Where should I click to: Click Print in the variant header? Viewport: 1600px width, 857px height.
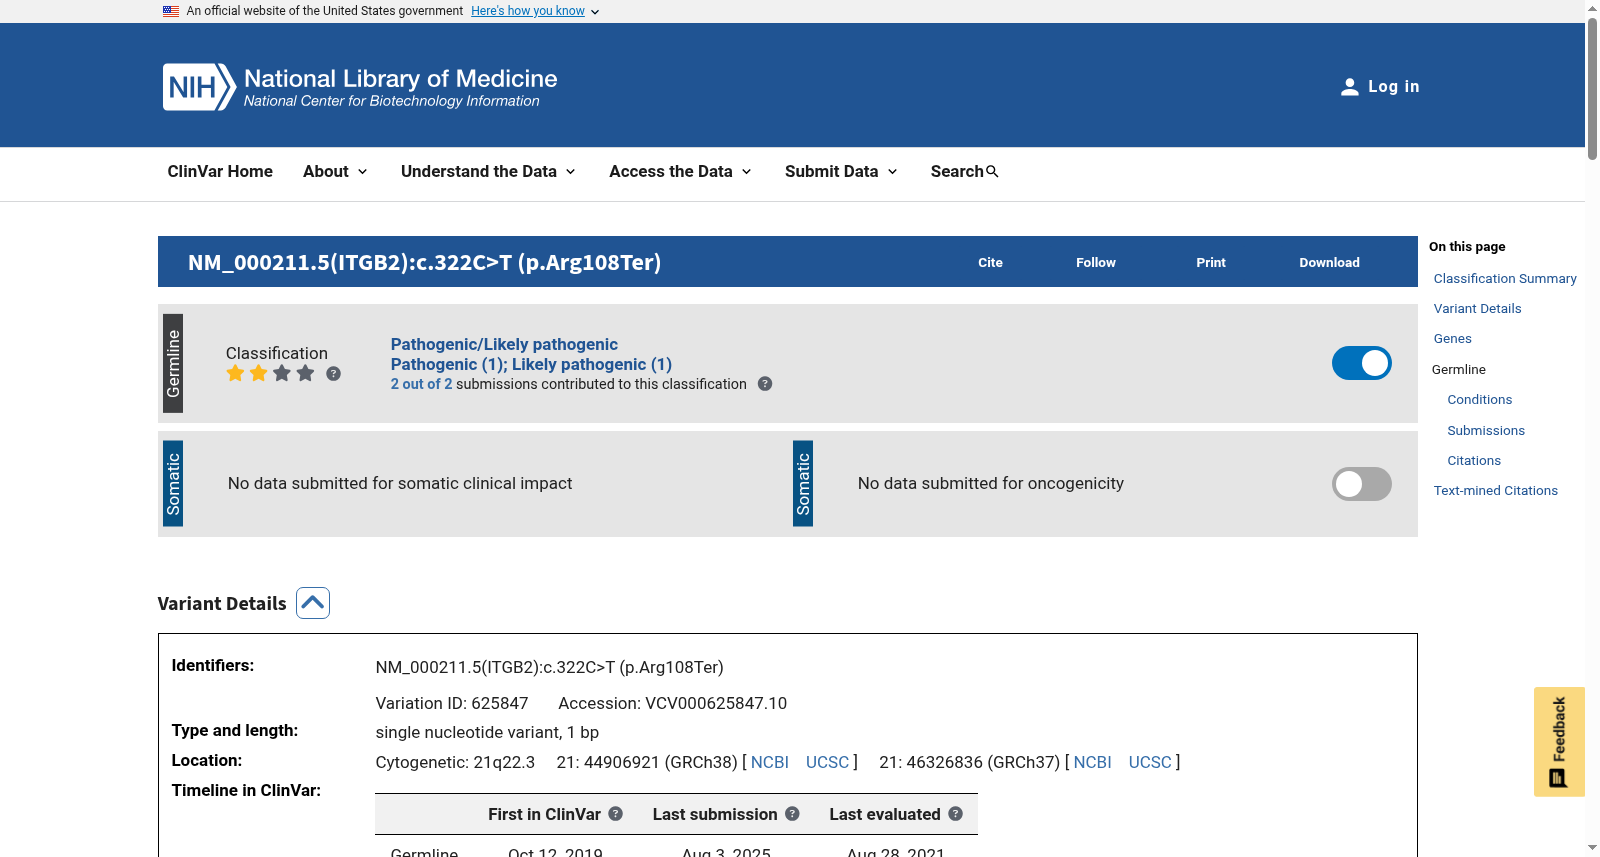(1211, 262)
